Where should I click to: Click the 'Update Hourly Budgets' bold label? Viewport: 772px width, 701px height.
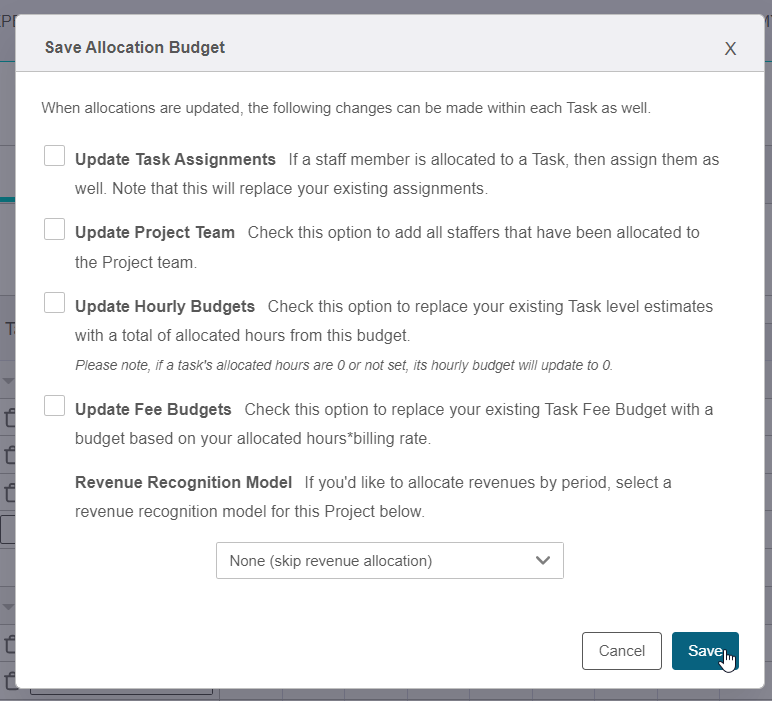click(x=165, y=306)
